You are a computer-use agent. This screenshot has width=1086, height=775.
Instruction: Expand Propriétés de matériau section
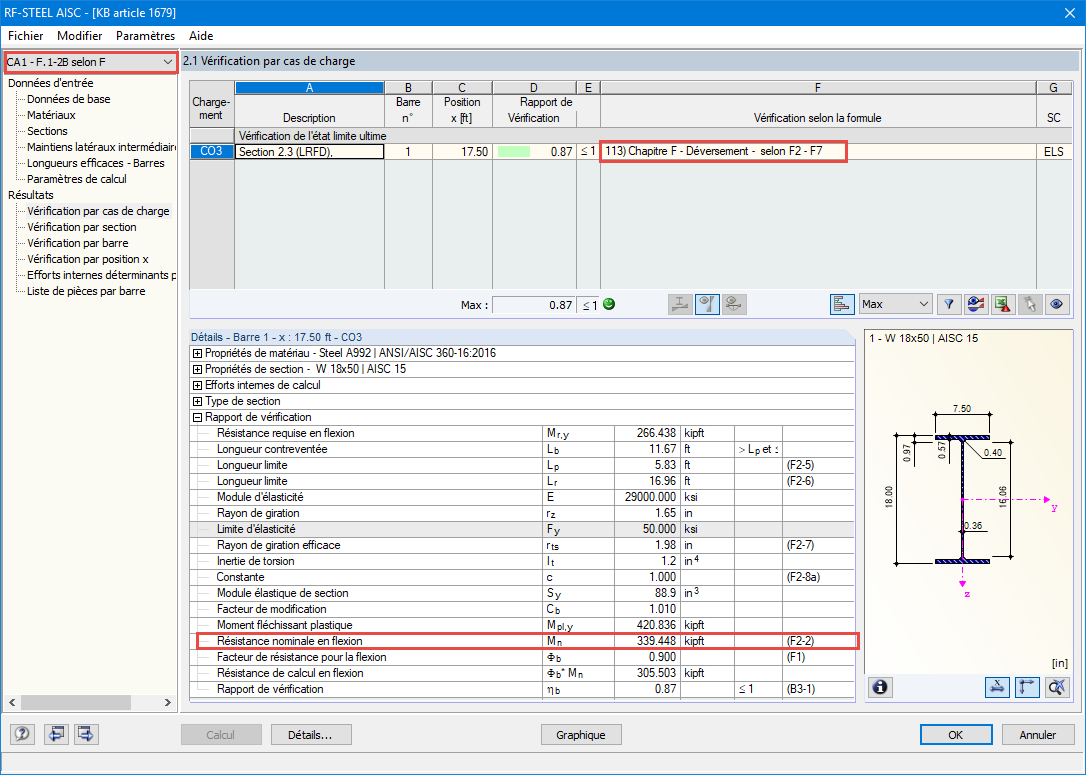[197, 353]
